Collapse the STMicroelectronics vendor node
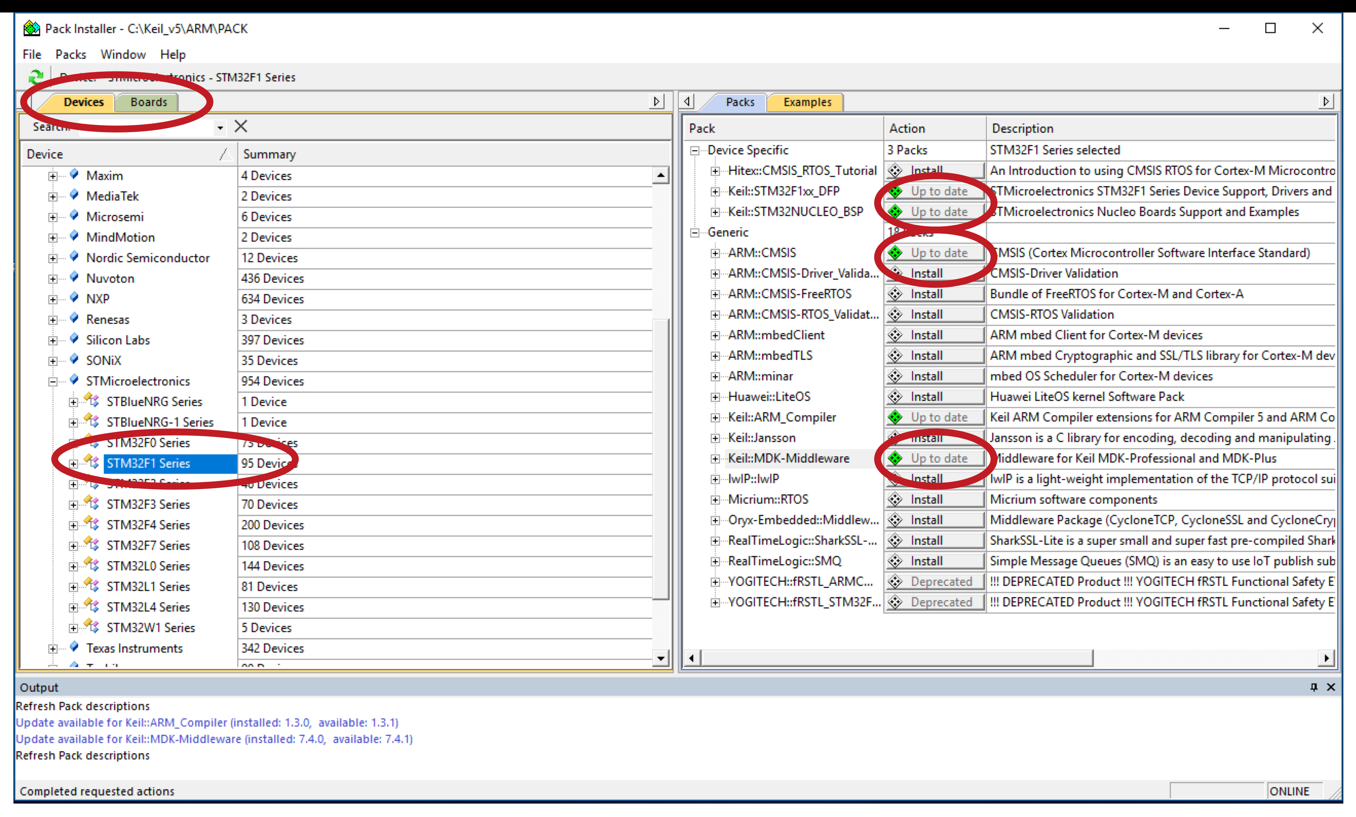Screen dimensions: 1356x817 53,381
